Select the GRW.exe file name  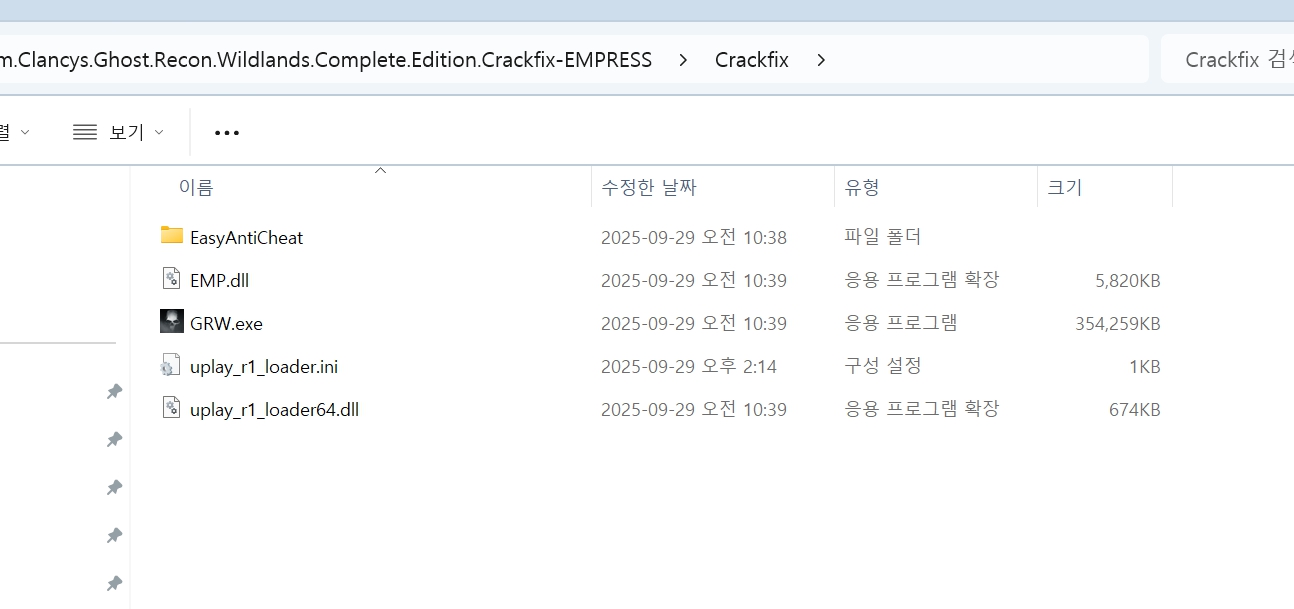(226, 323)
